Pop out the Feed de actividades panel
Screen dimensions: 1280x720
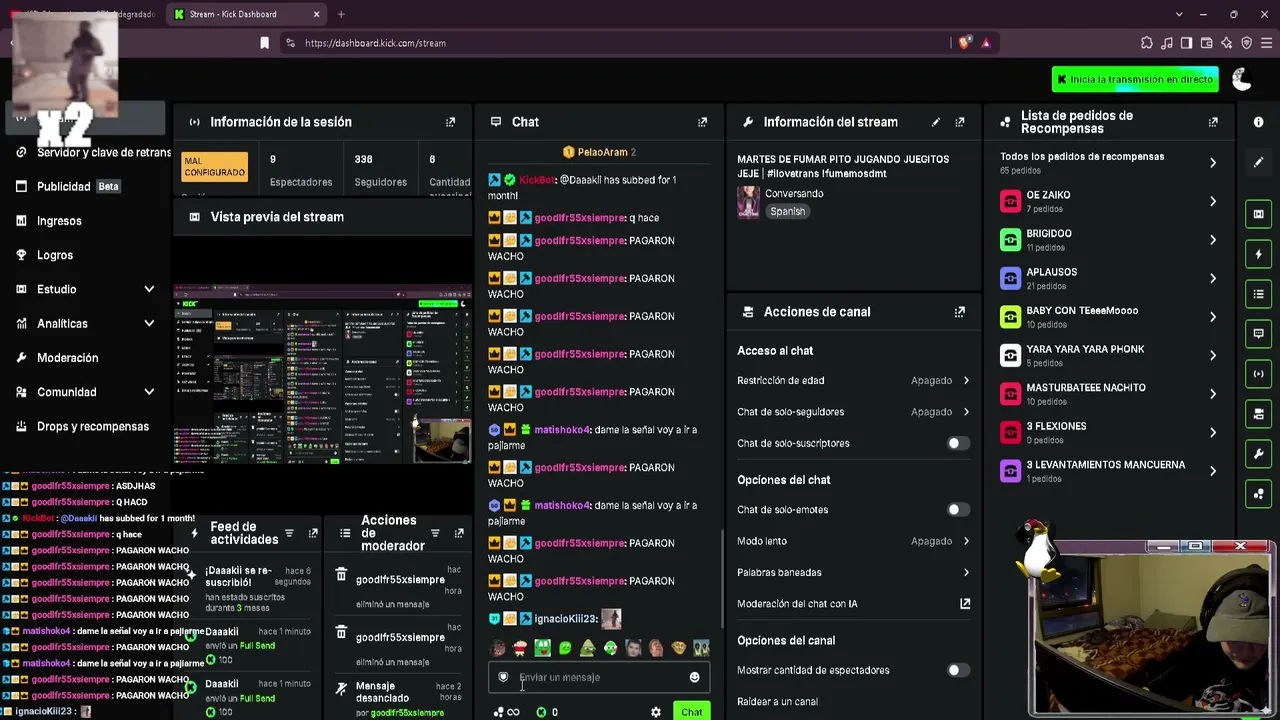pyautogui.click(x=313, y=534)
